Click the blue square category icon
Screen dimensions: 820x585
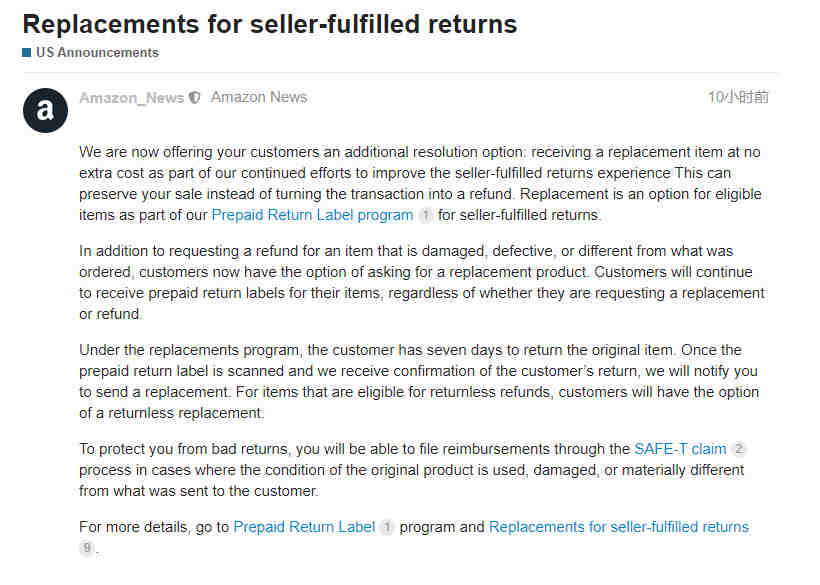(x=27, y=52)
